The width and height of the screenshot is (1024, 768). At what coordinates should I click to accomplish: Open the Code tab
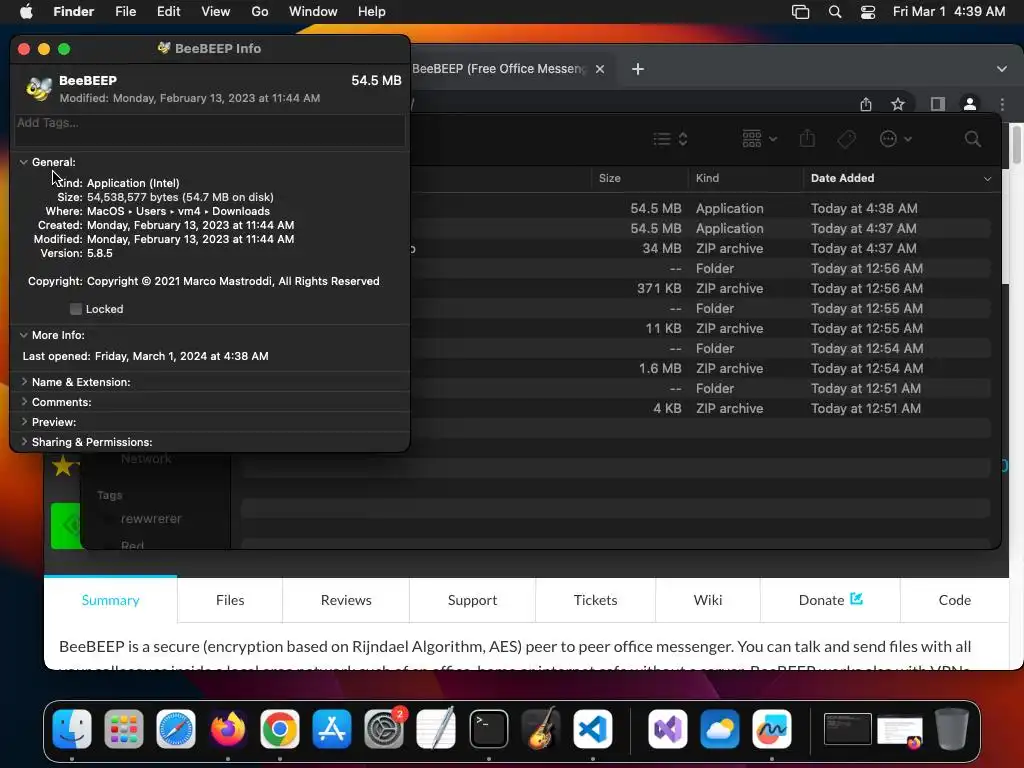(x=955, y=600)
